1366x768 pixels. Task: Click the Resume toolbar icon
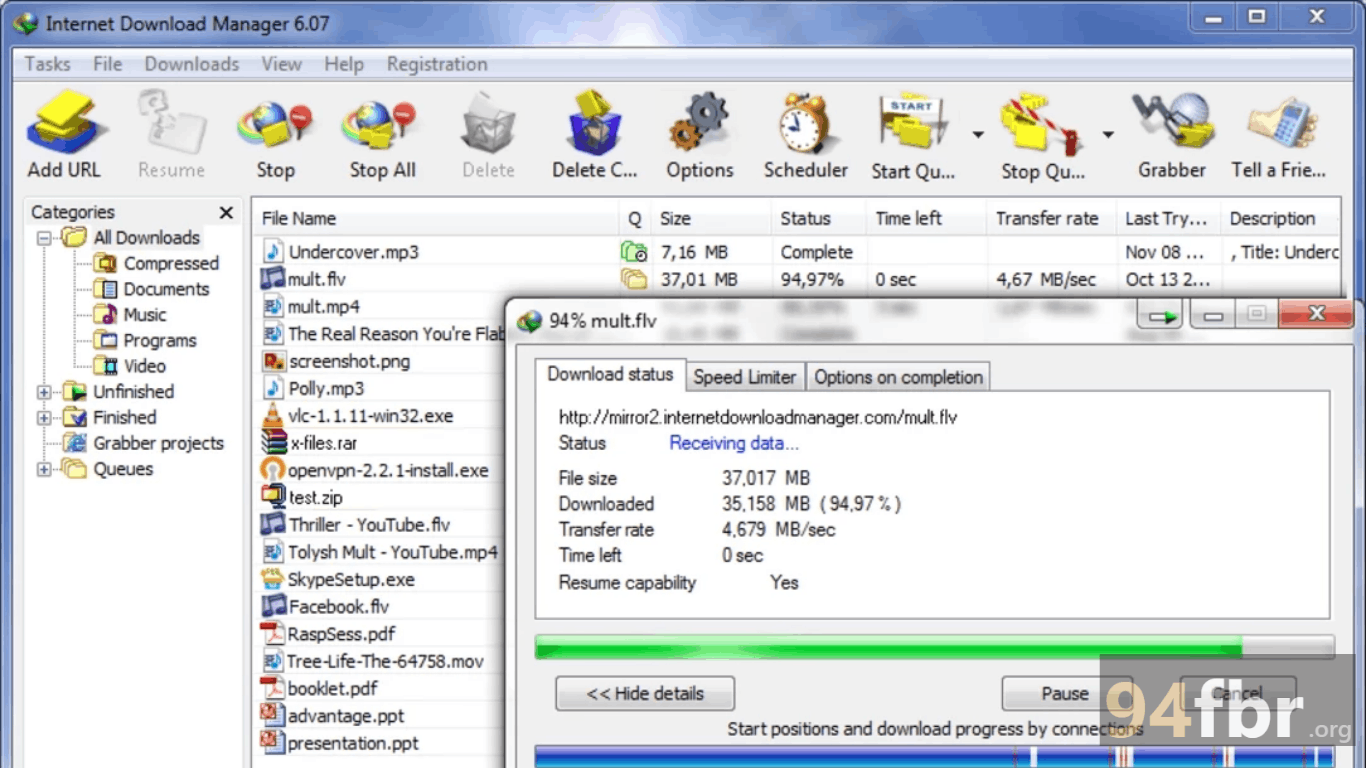(x=171, y=123)
